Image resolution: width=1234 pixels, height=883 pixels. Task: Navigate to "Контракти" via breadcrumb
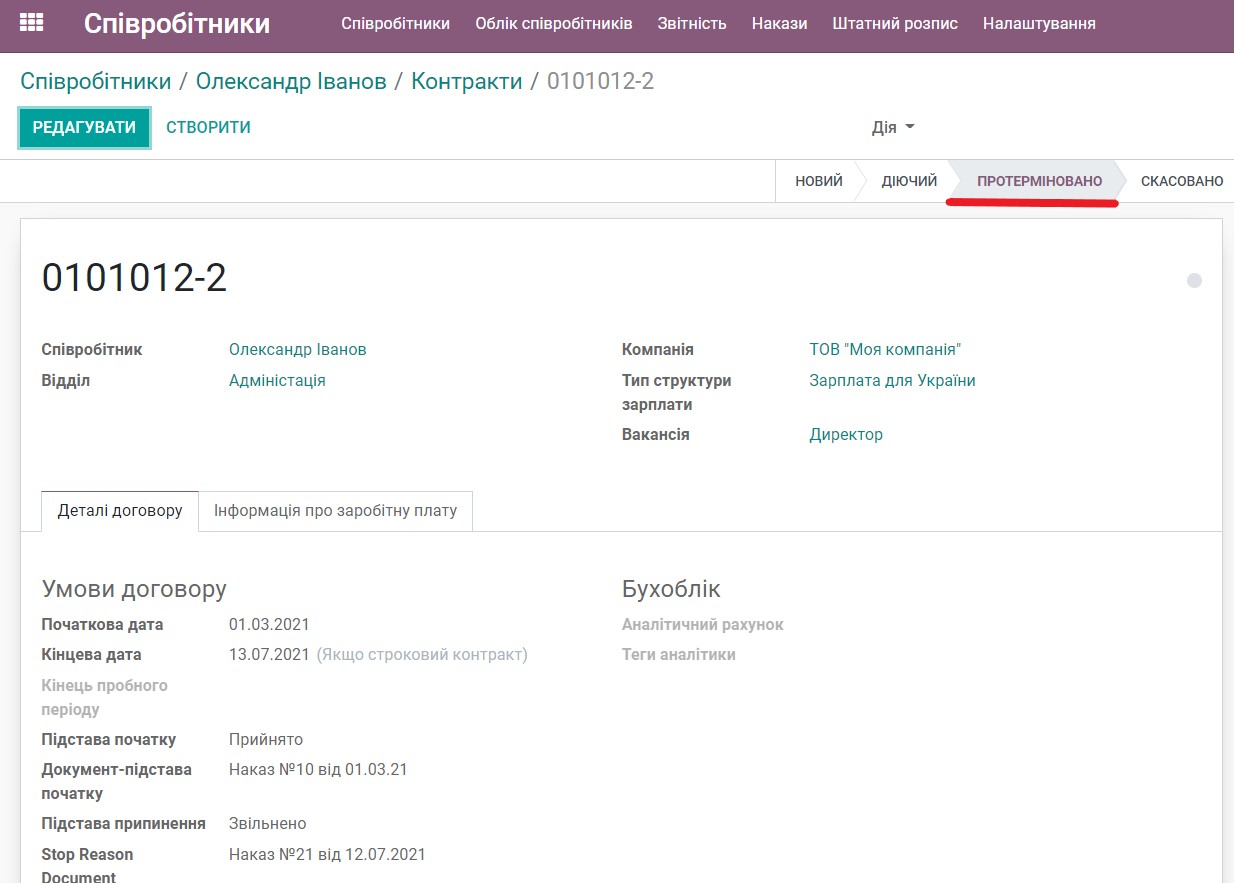click(467, 80)
